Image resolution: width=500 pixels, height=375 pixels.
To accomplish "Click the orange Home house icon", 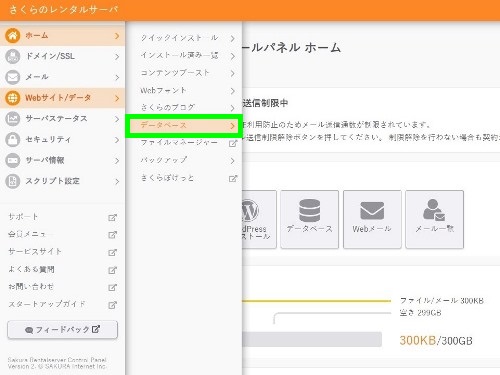I will [13, 35].
